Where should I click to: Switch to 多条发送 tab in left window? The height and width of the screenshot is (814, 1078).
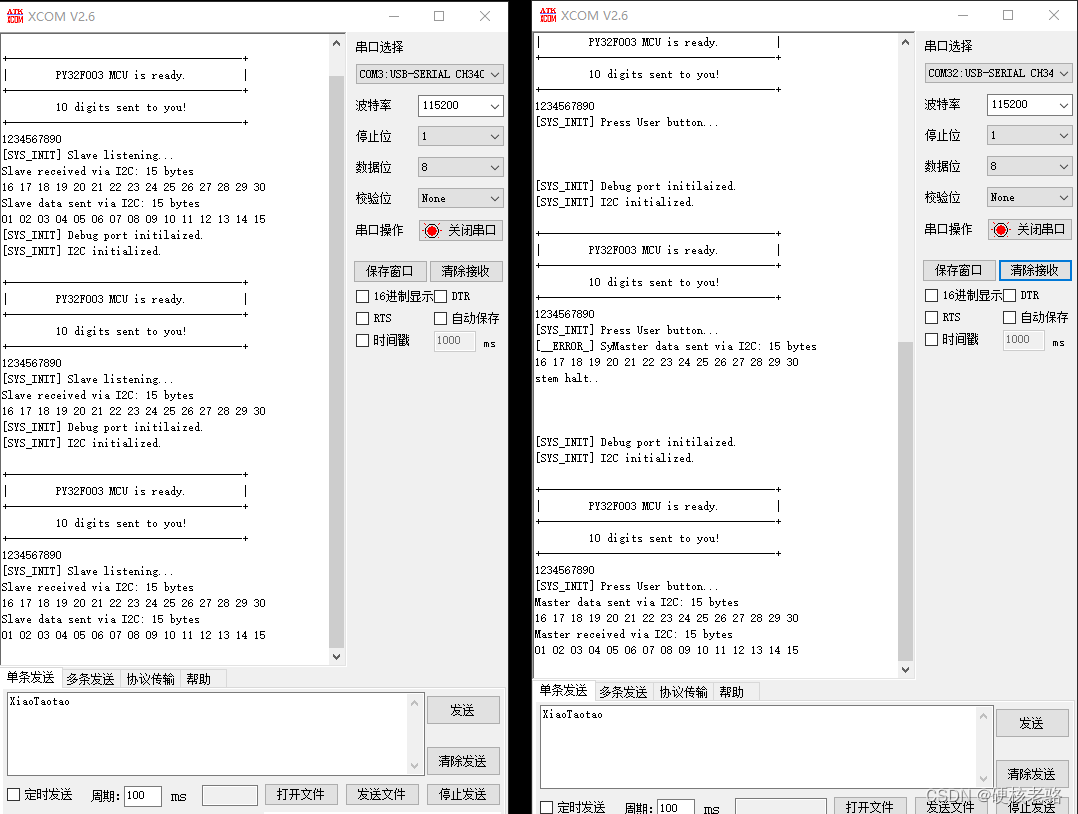click(x=90, y=679)
